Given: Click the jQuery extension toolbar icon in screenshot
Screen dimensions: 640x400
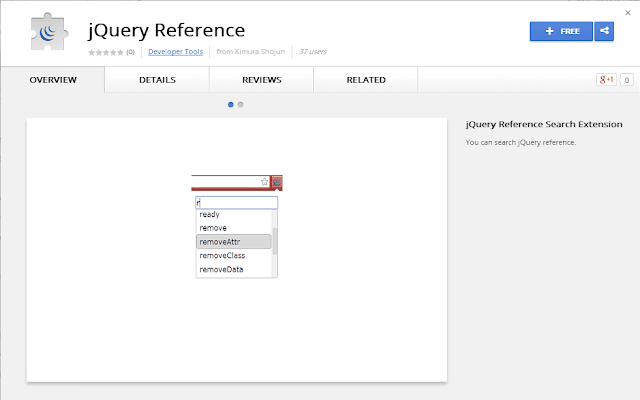Looking at the screenshot, I should tap(277, 182).
